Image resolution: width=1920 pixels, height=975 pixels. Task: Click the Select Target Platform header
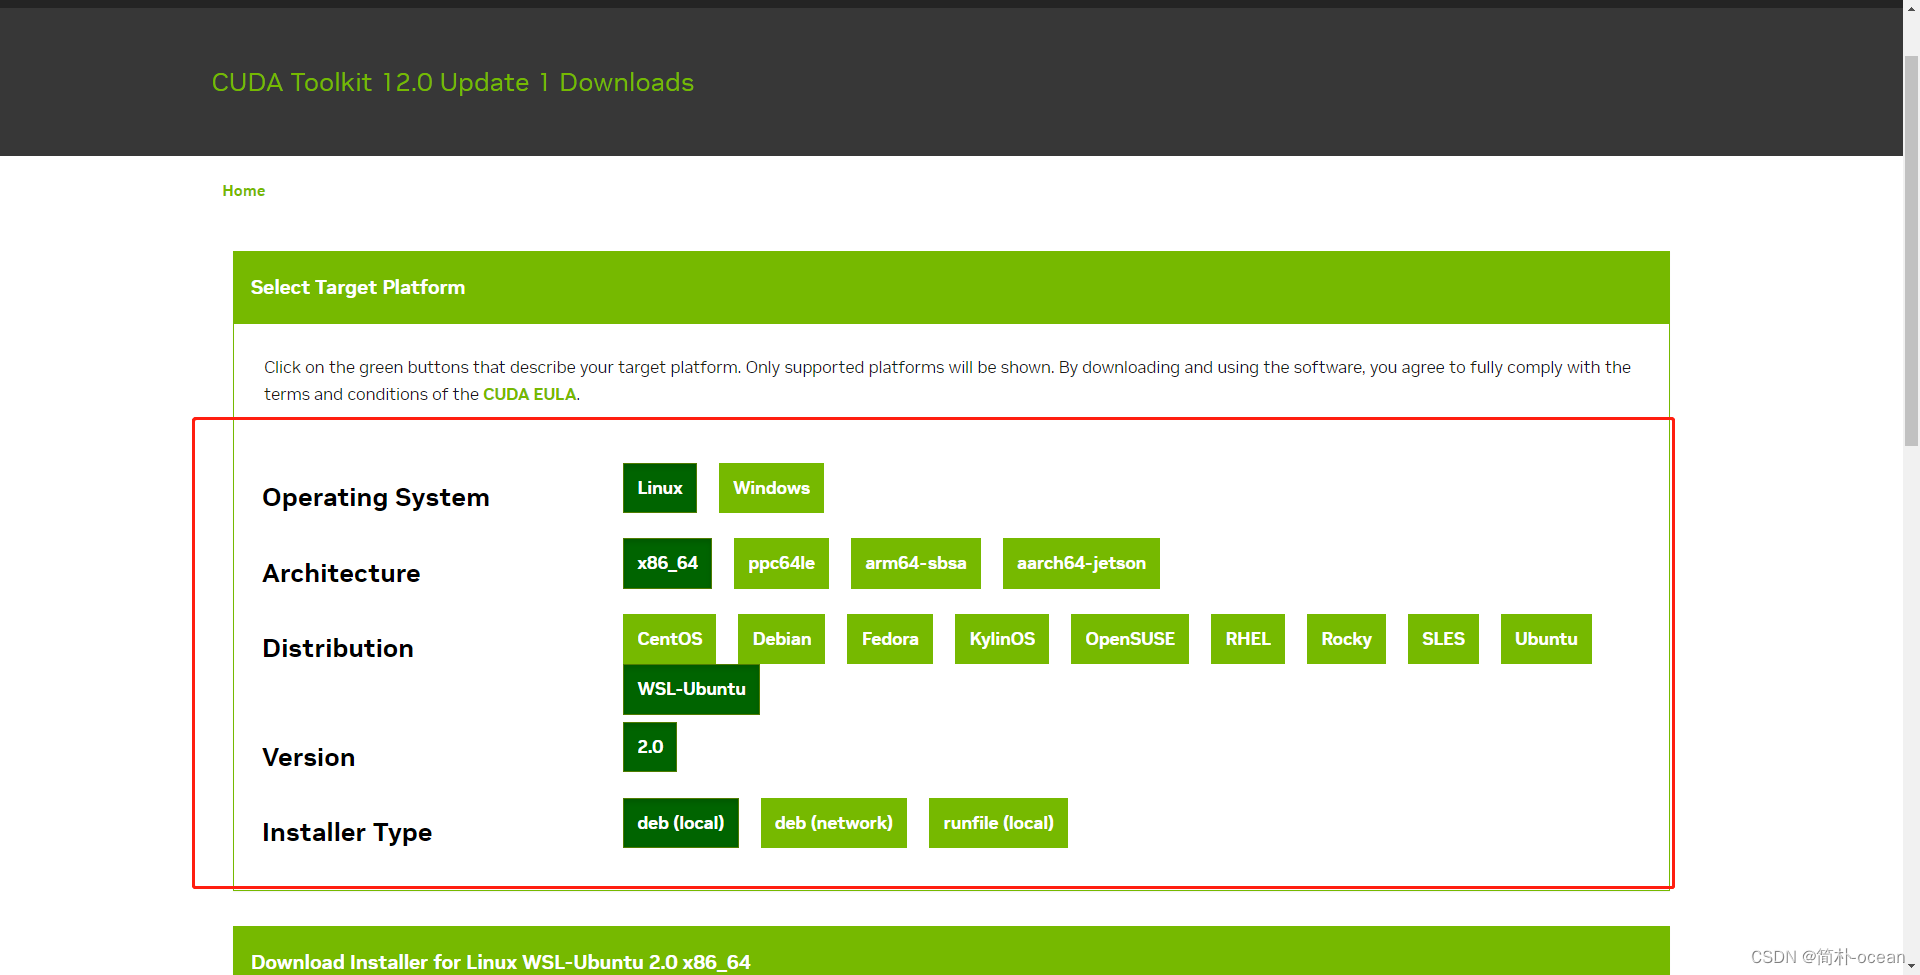[951, 287]
